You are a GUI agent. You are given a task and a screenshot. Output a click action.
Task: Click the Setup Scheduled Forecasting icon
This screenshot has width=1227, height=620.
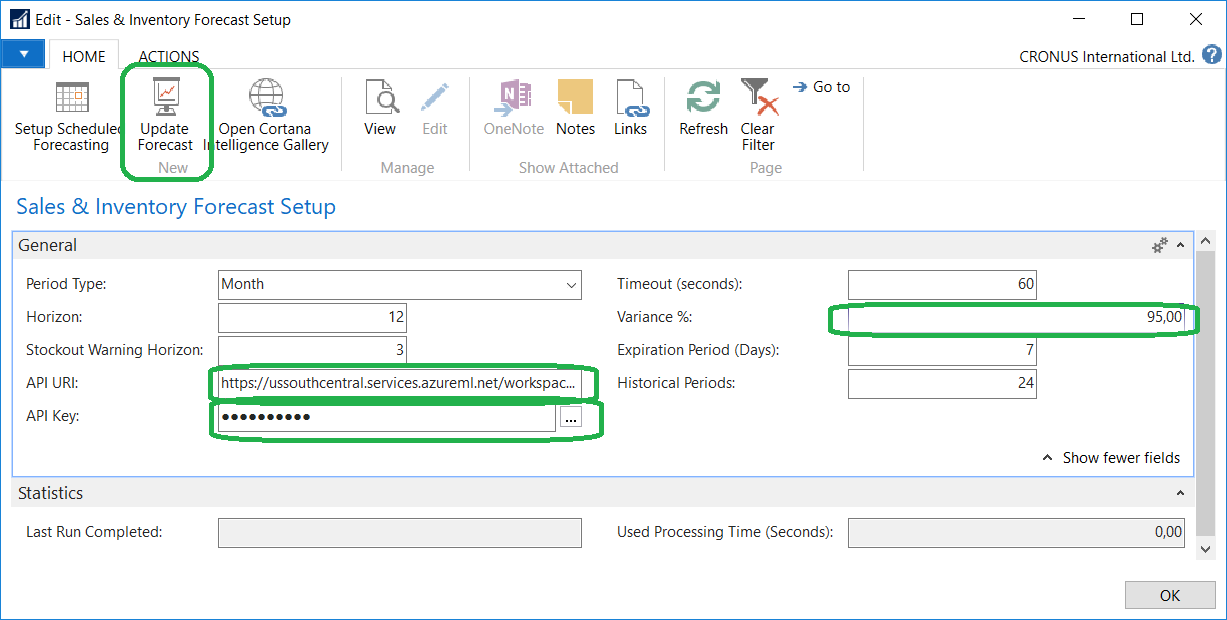pos(71,99)
